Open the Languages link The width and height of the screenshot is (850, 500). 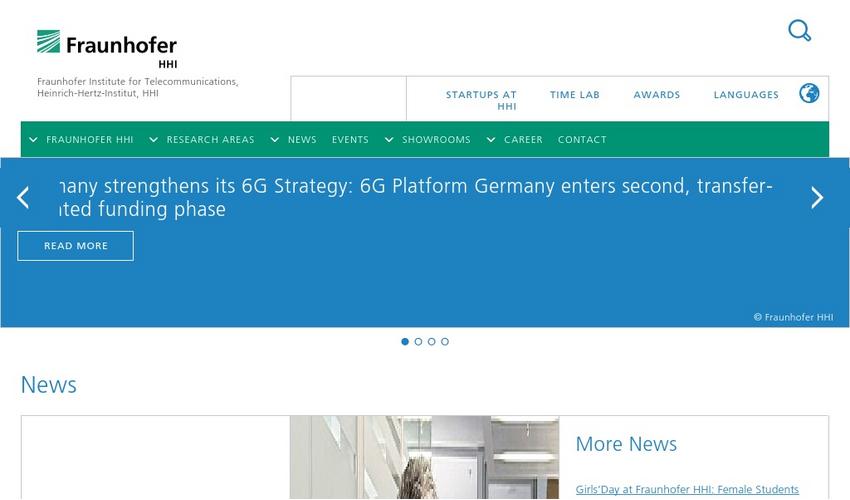[746, 94]
